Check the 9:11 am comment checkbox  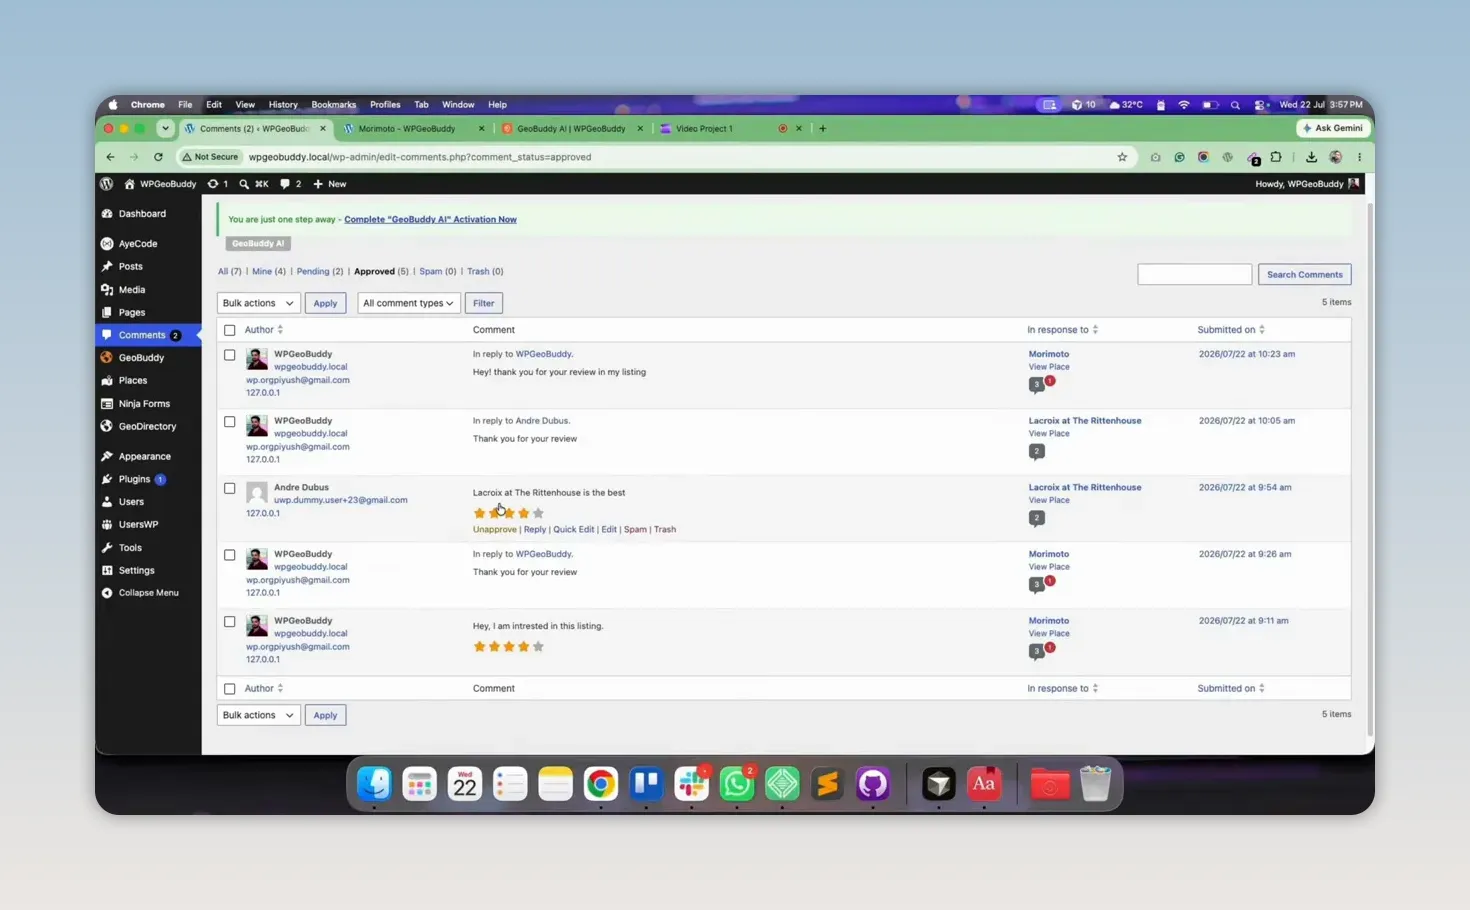[x=230, y=622]
